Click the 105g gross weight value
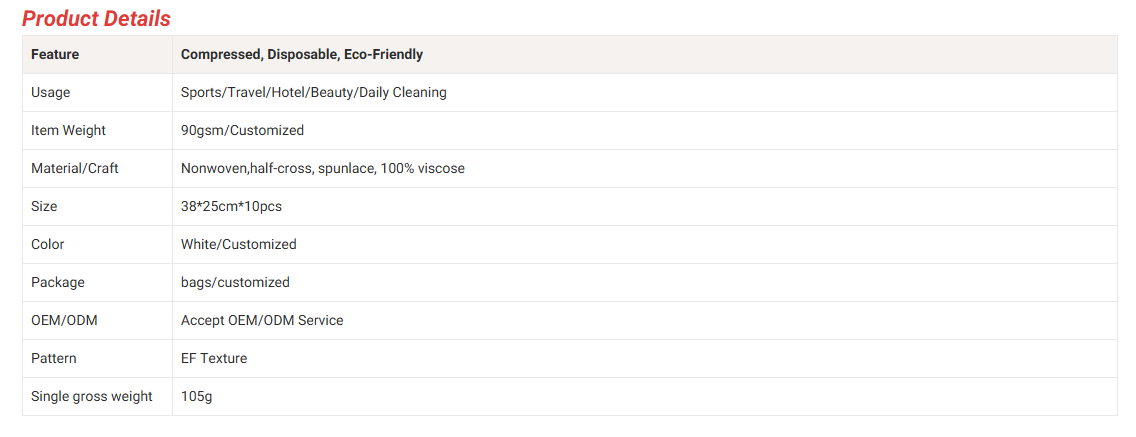The image size is (1136, 437). point(196,396)
